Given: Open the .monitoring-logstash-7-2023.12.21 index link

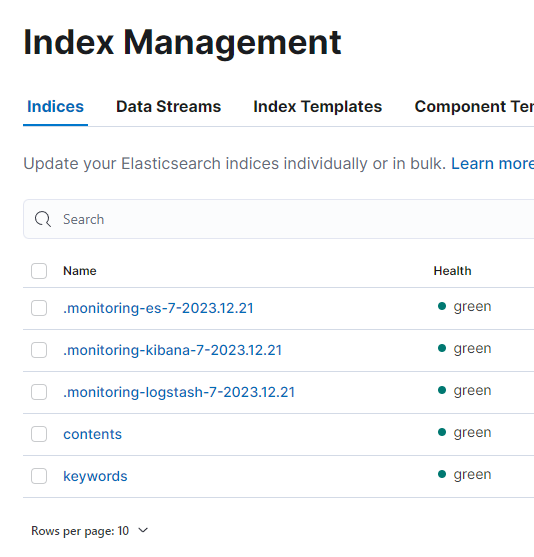Looking at the screenshot, I should (x=179, y=392).
